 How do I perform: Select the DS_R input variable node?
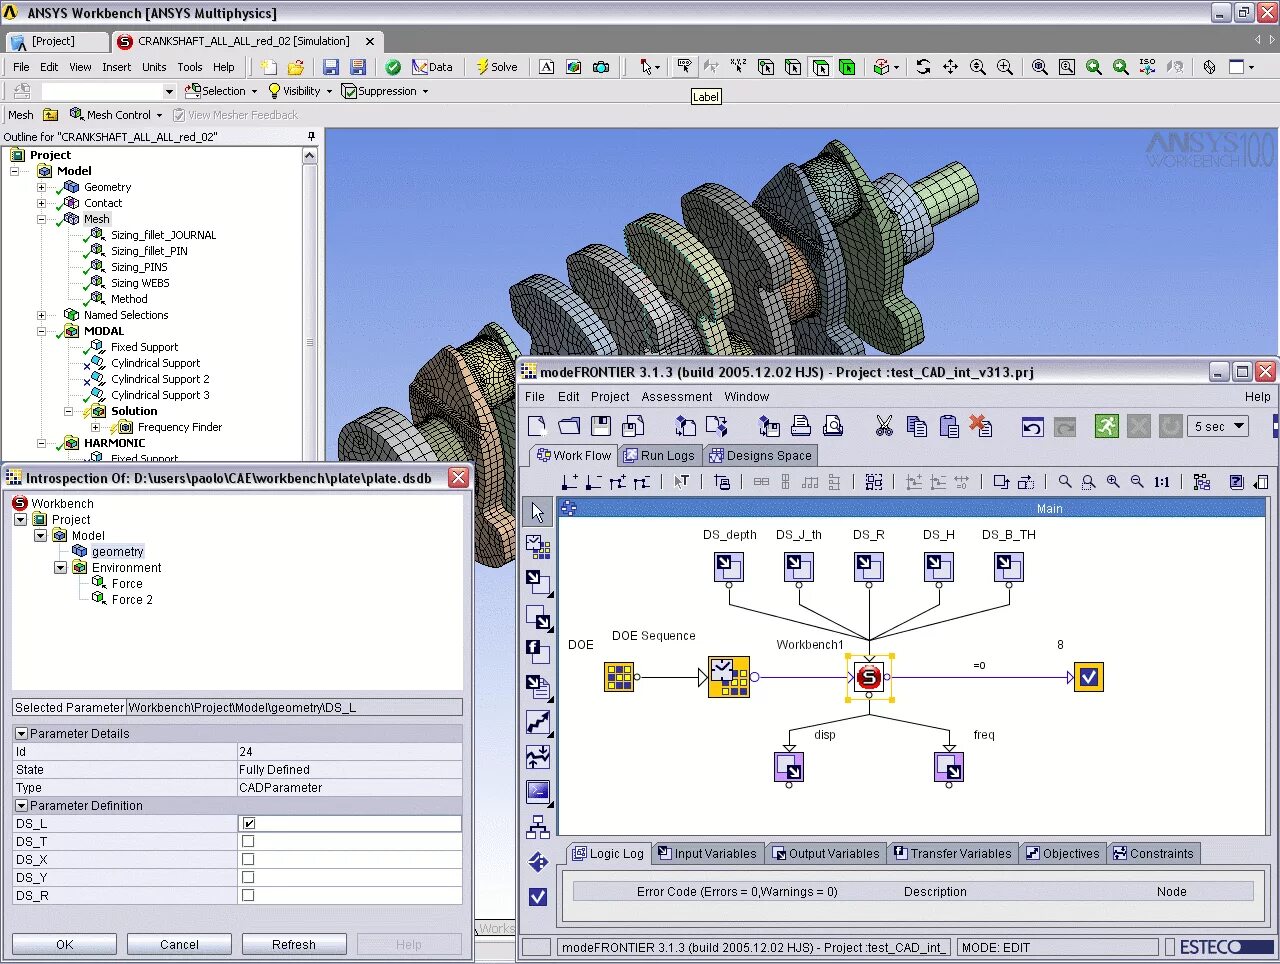[x=869, y=567]
